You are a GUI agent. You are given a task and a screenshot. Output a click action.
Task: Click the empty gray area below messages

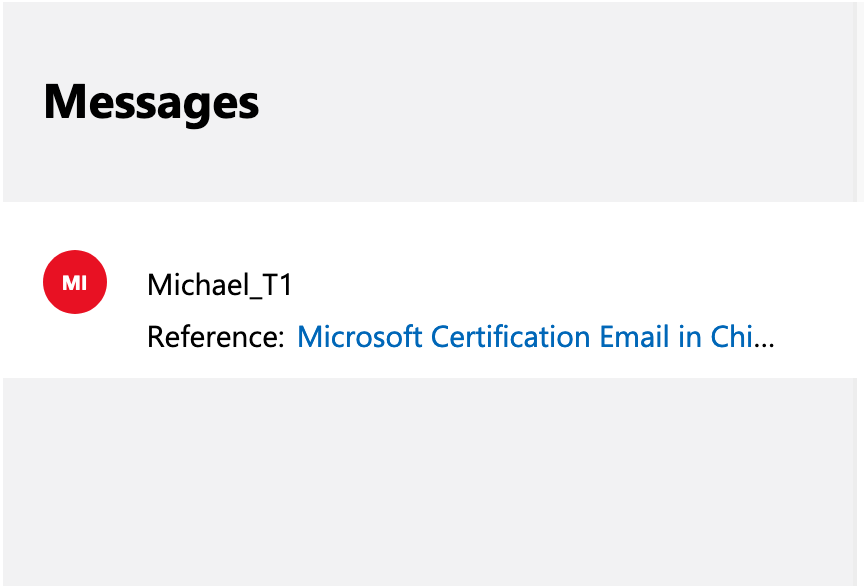430,482
